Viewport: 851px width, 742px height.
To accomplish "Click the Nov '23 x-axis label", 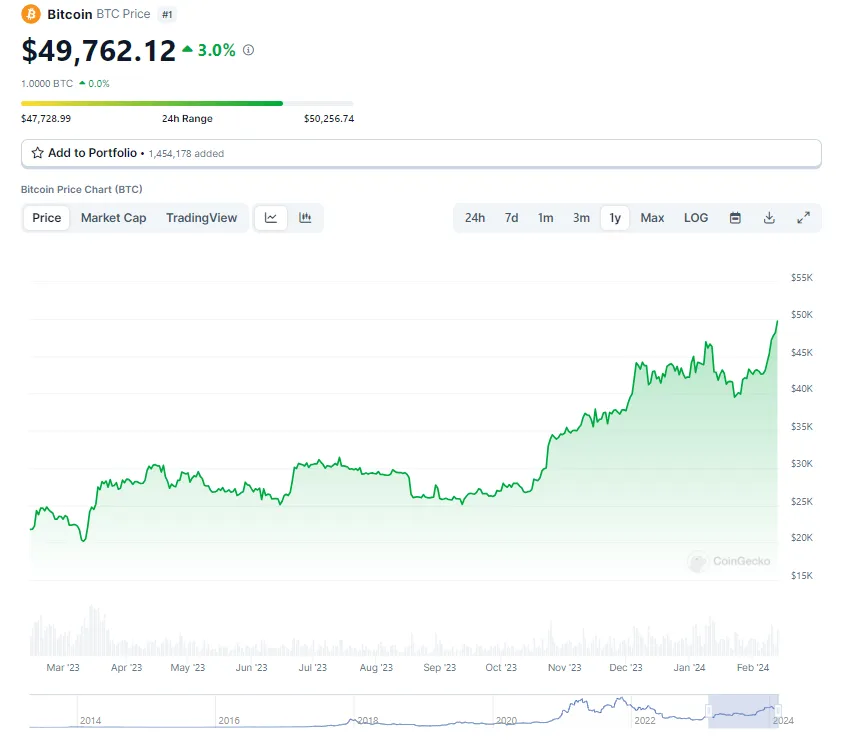I will tap(564, 668).
